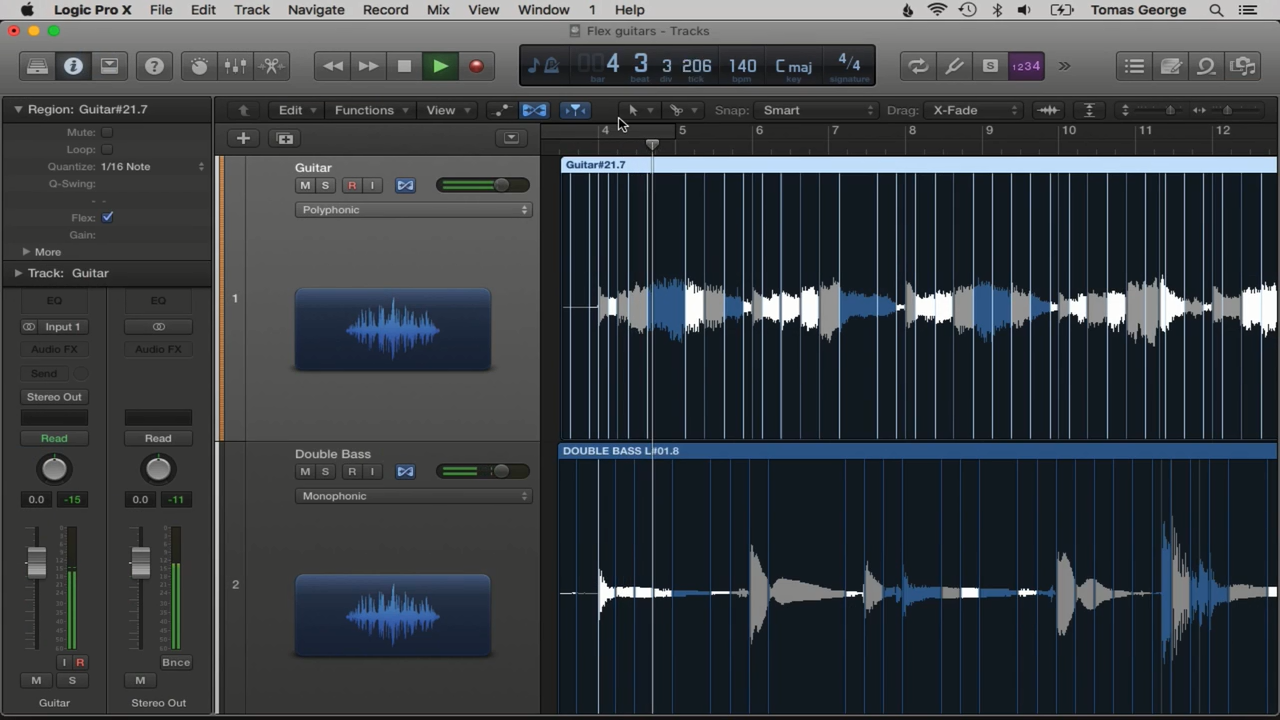Enable transport Solo S button
Screen dimensions: 1280x720
tap(989, 66)
